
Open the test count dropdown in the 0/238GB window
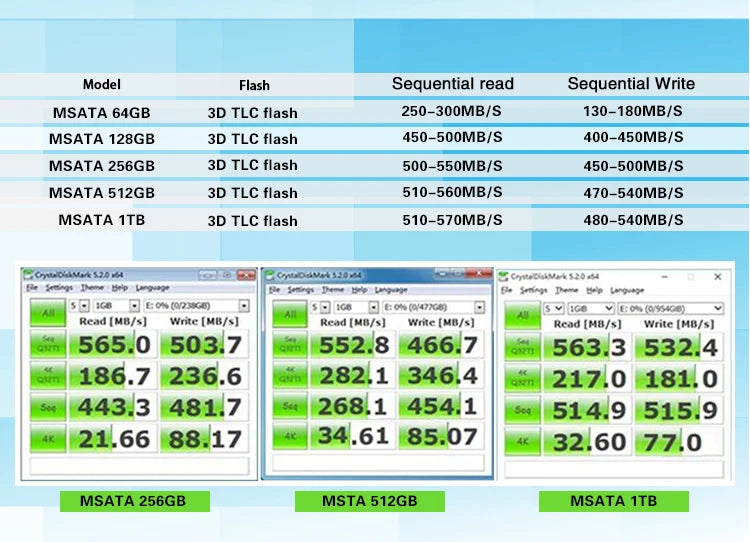[x=79, y=306]
